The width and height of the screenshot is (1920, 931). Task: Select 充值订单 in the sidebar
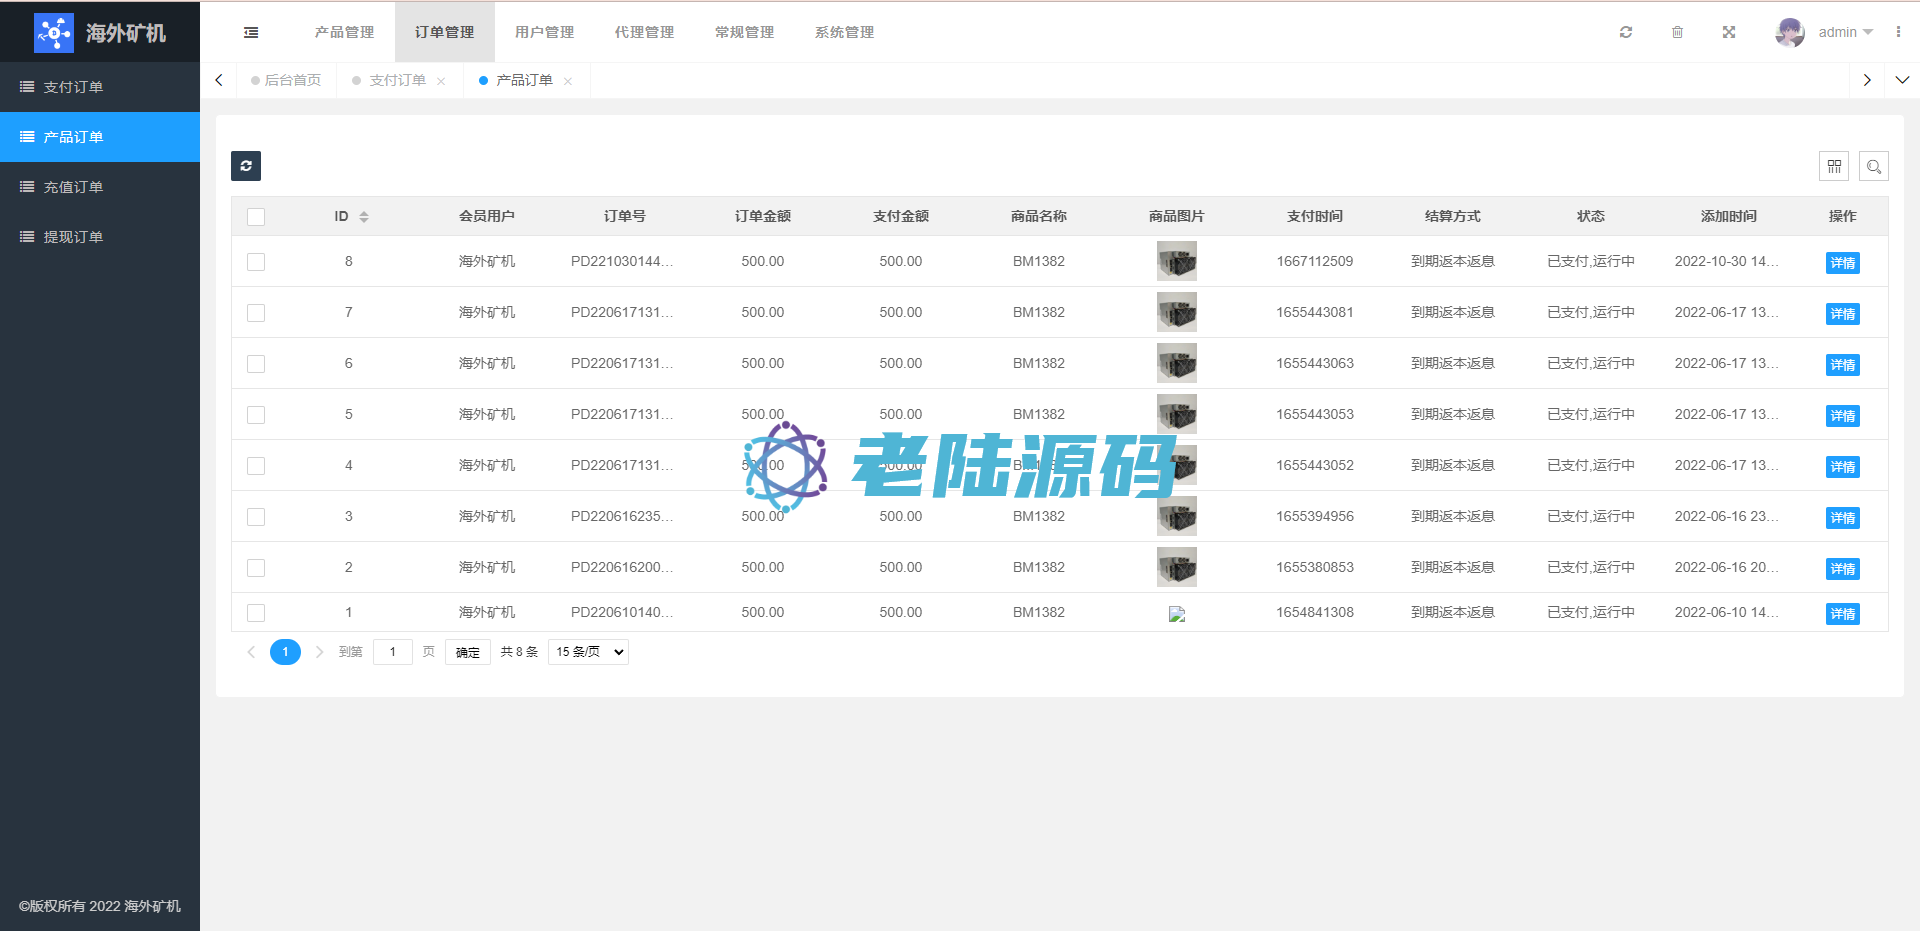click(73, 187)
